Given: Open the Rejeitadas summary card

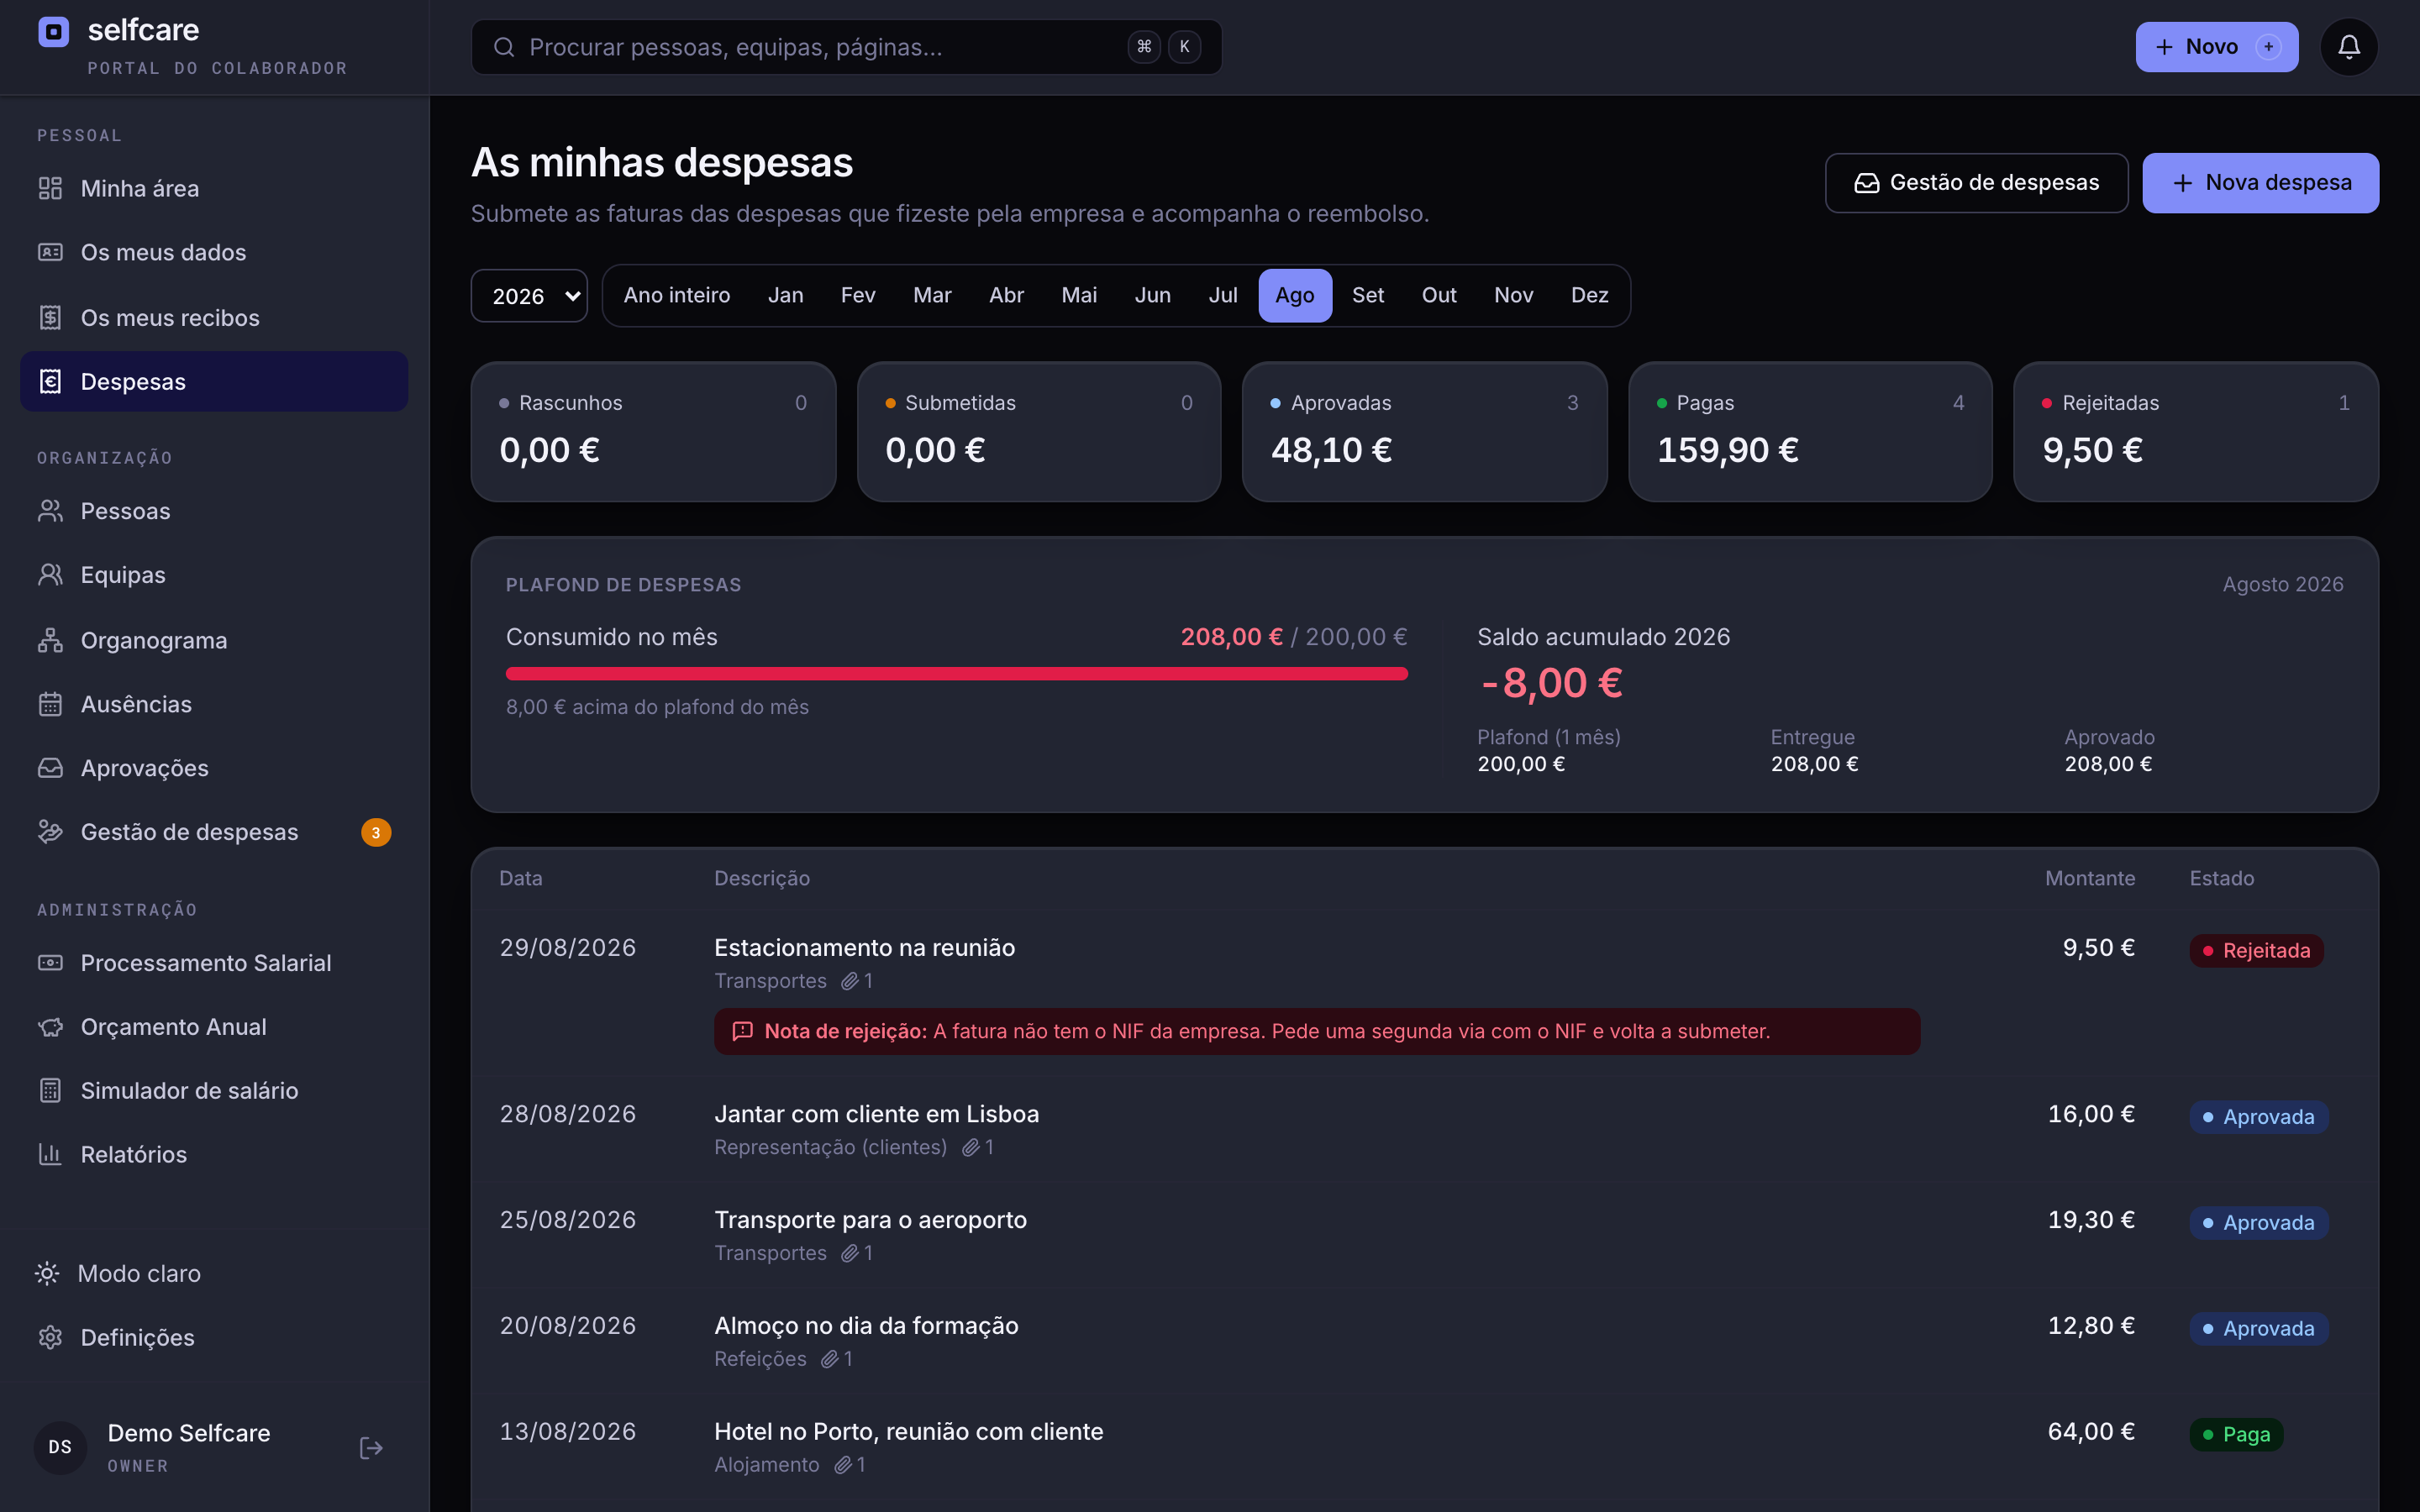Looking at the screenshot, I should pos(2196,432).
